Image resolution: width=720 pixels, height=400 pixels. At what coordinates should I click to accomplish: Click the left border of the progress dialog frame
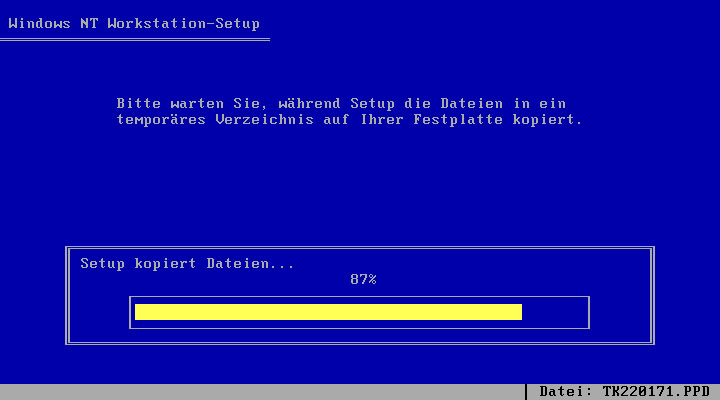tap(67, 296)
